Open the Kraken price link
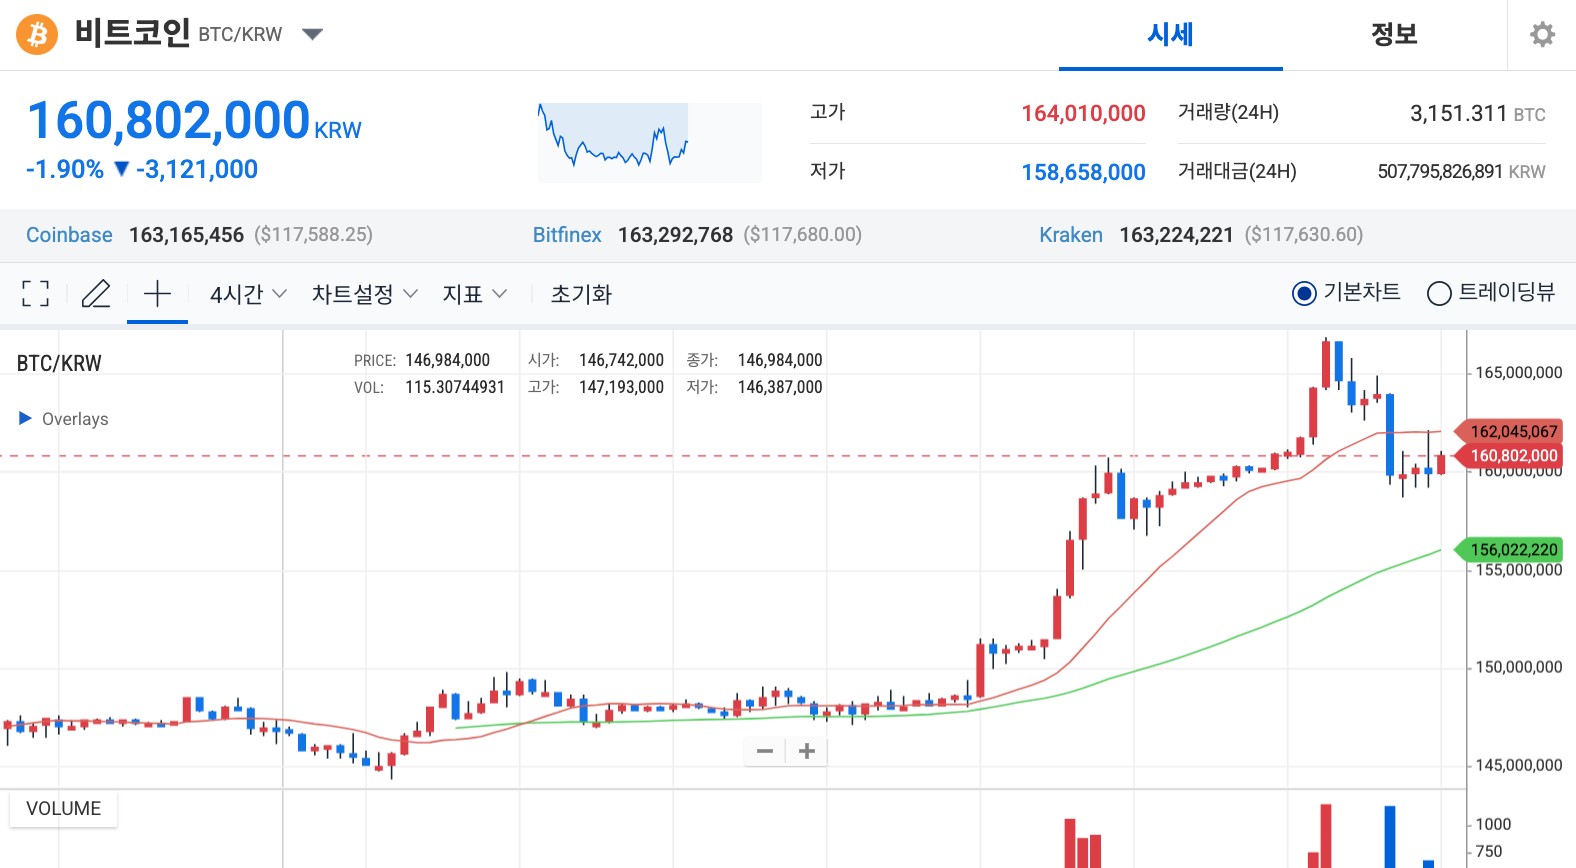 pyautogui.click(x=1071, y=235)
